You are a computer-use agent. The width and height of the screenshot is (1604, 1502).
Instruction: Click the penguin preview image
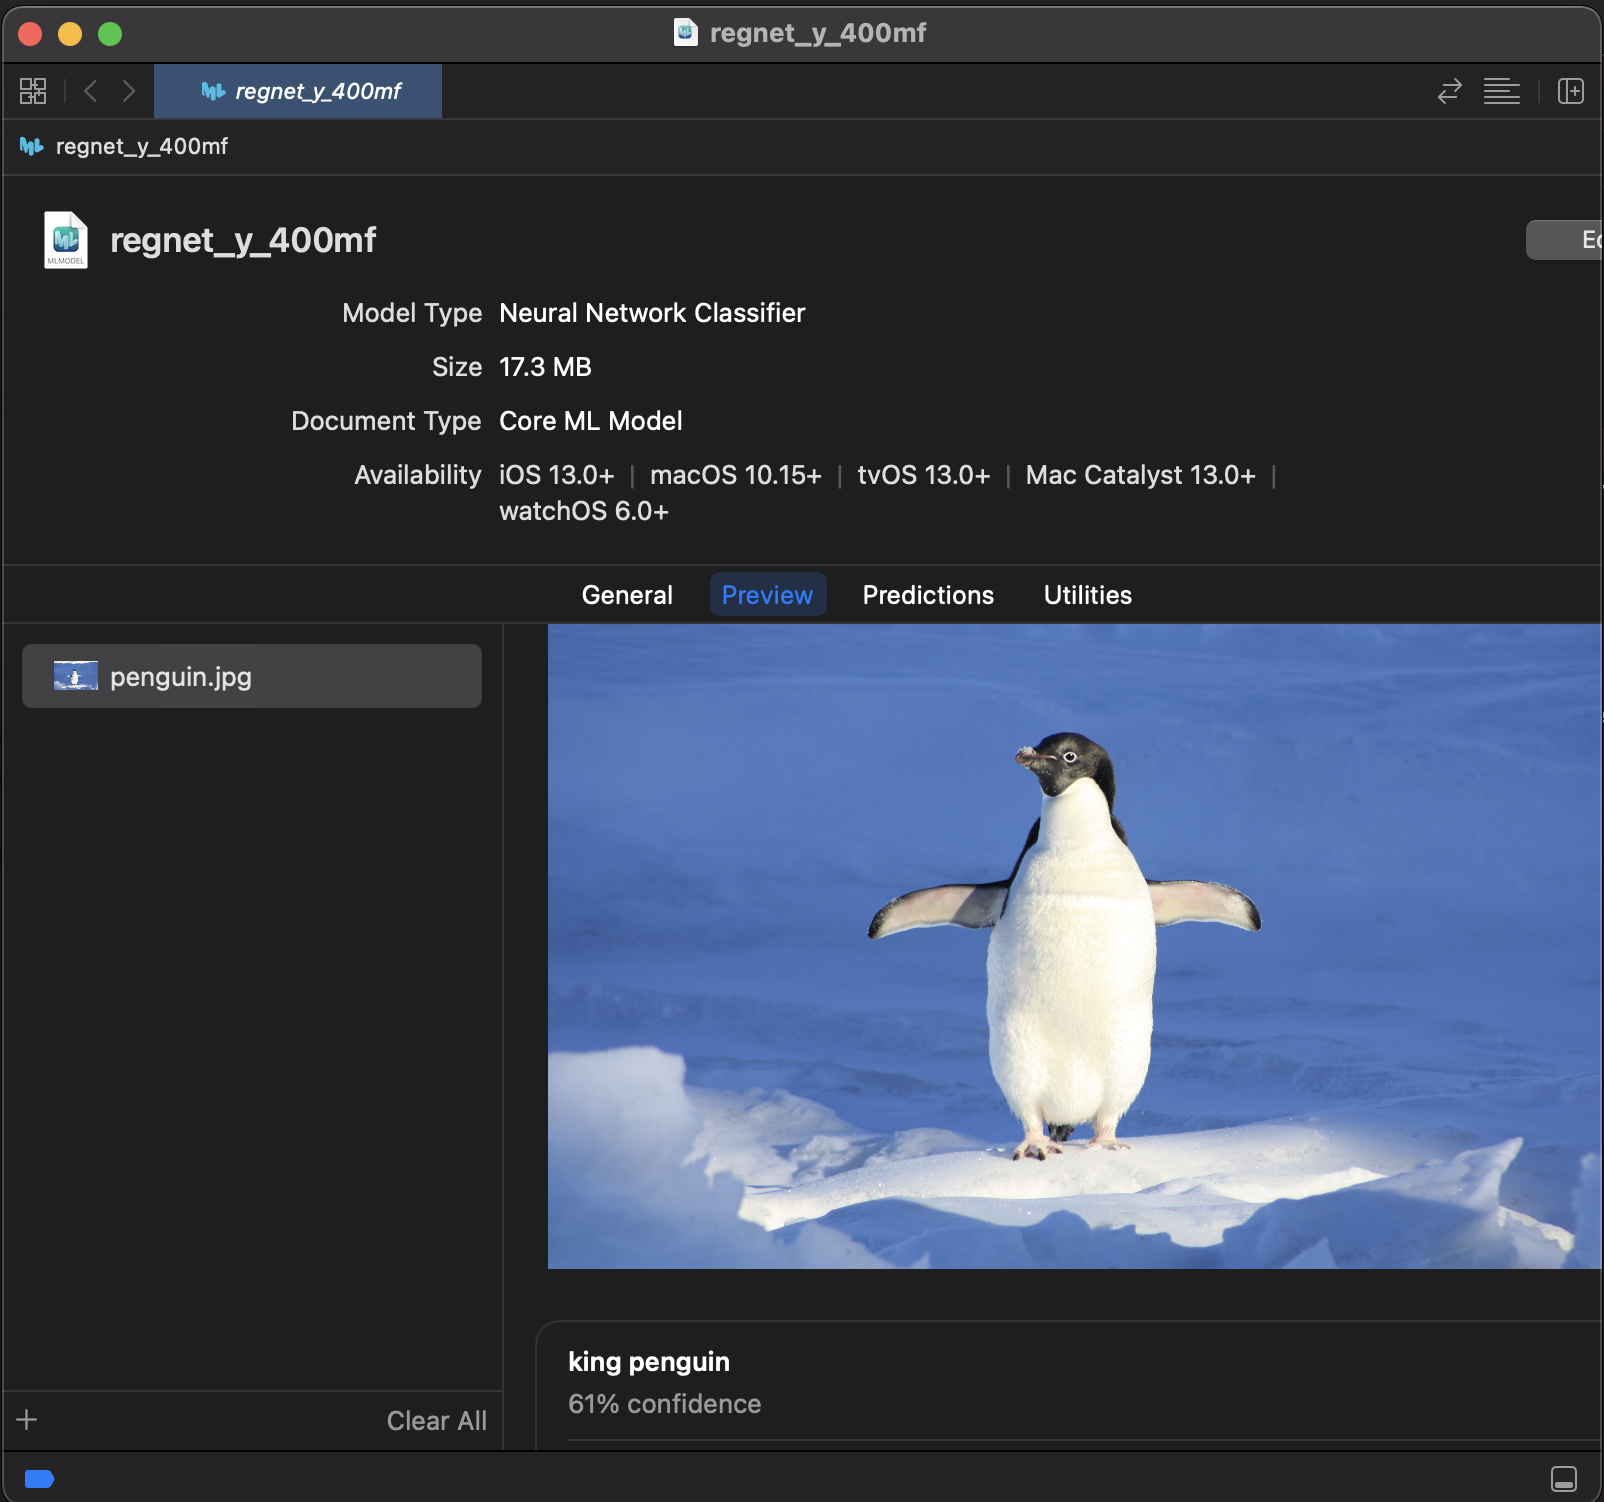[1074, 946]
